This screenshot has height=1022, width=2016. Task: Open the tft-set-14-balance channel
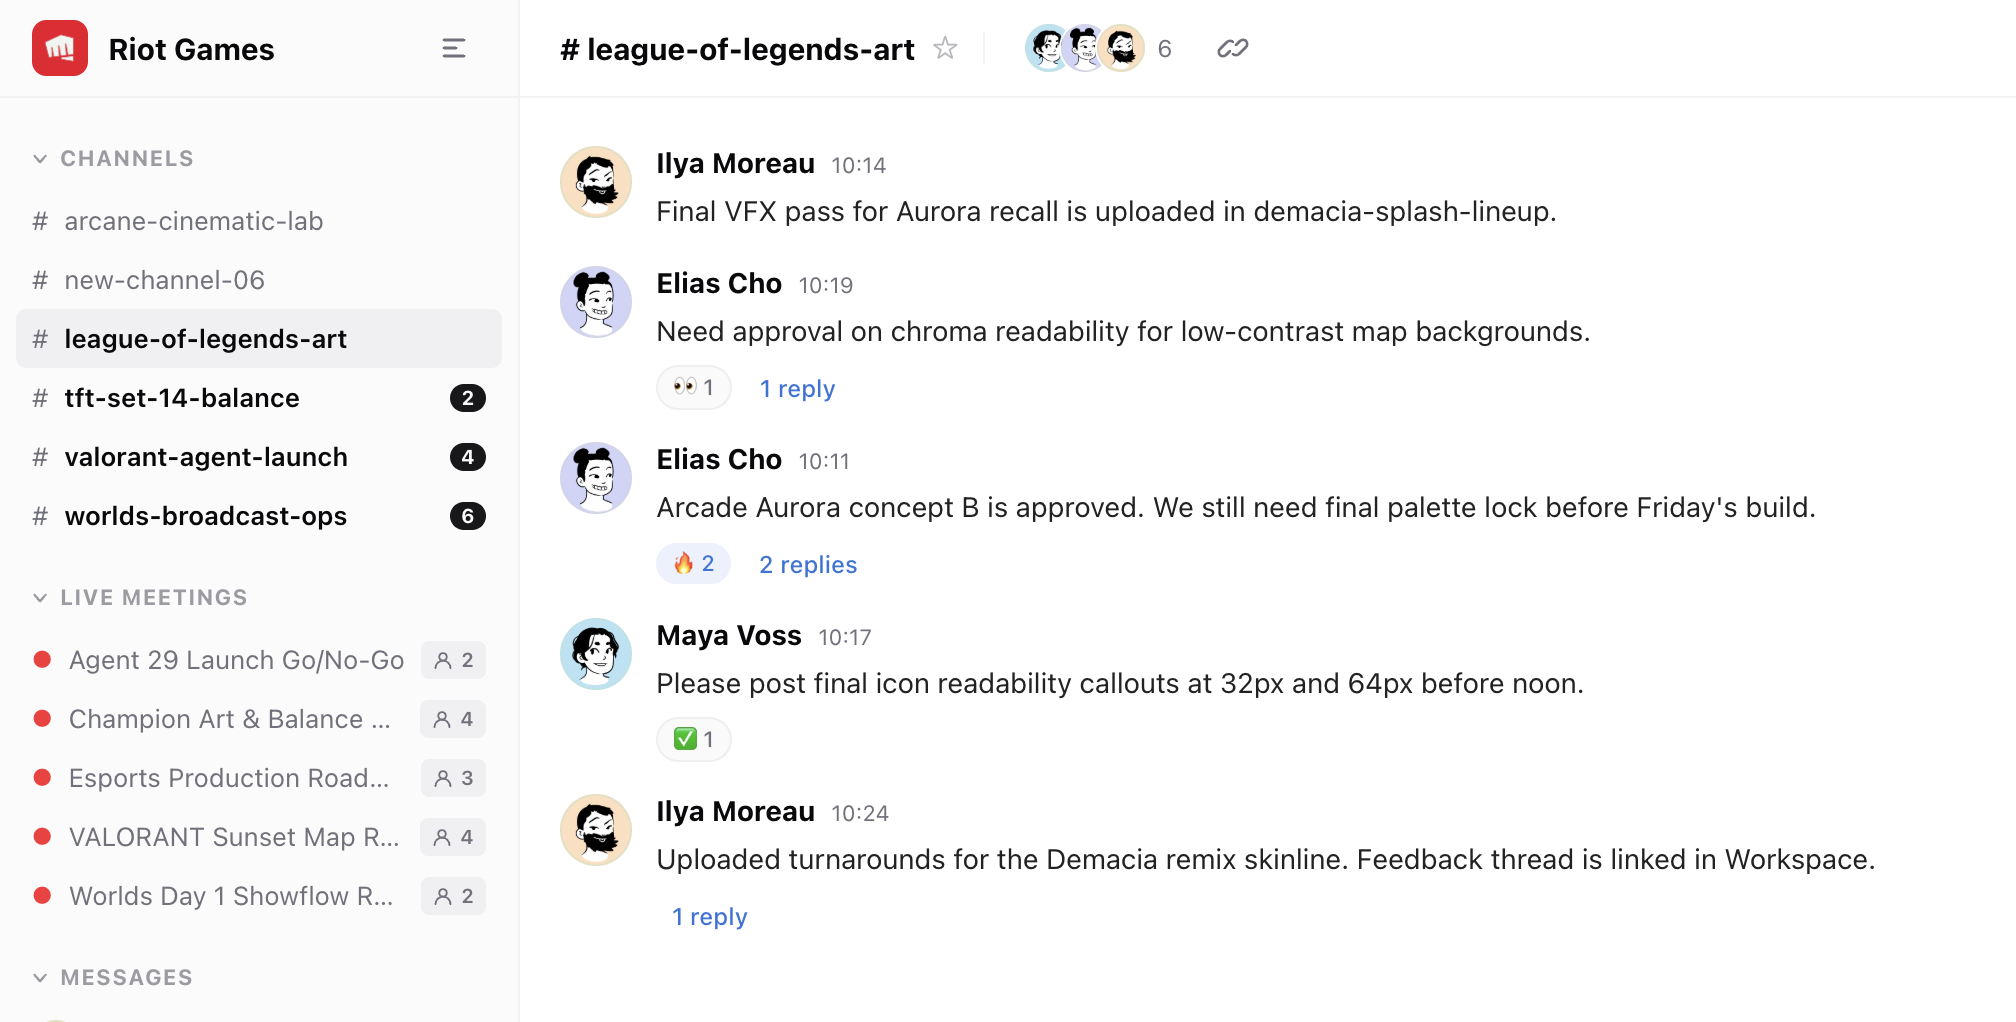182,398
